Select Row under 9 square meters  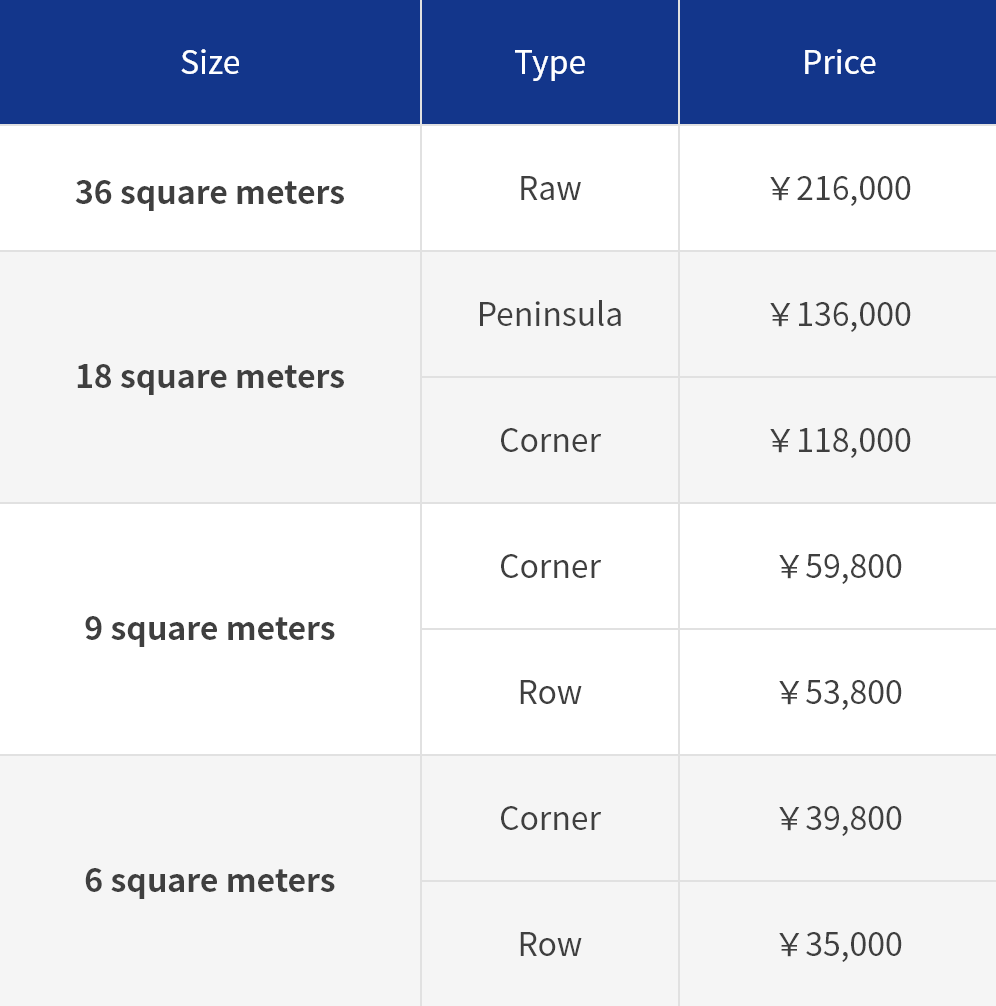point(550,692)
